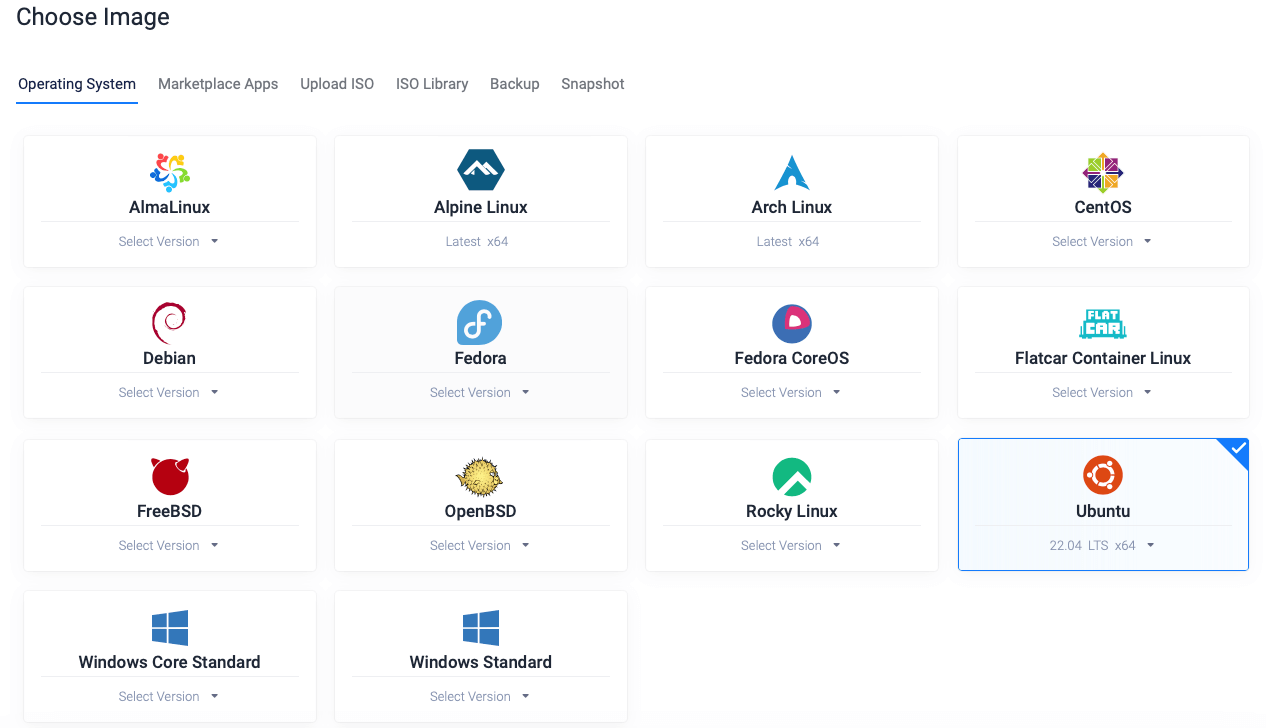Select the Fedora CoreOS logo icon
The height and width of the screenshot is (728, 1266).
click(792, 324)
